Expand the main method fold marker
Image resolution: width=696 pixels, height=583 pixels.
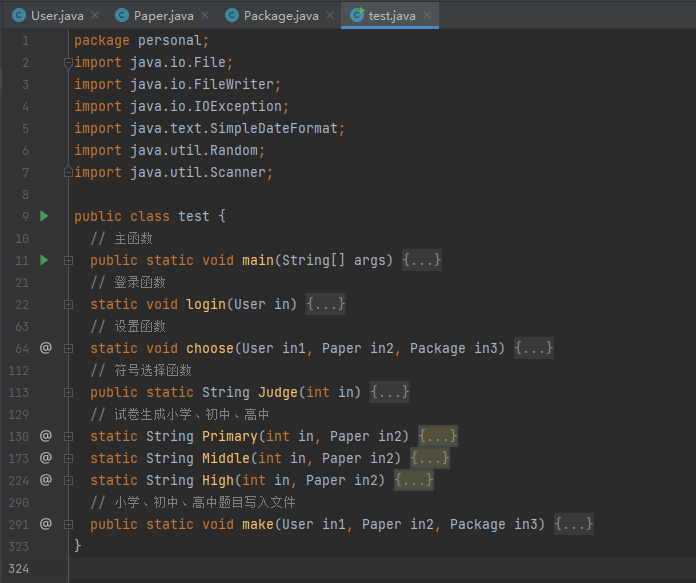click(68, 260)
